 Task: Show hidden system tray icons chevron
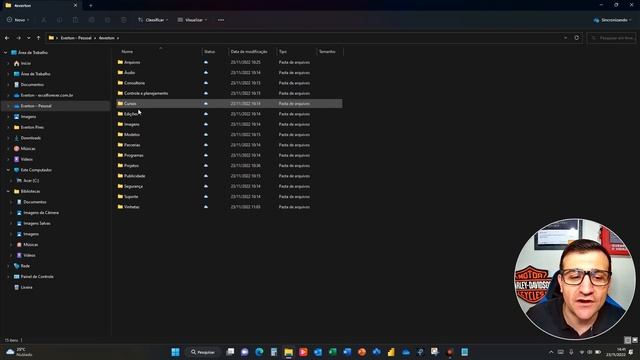(551, 352)
